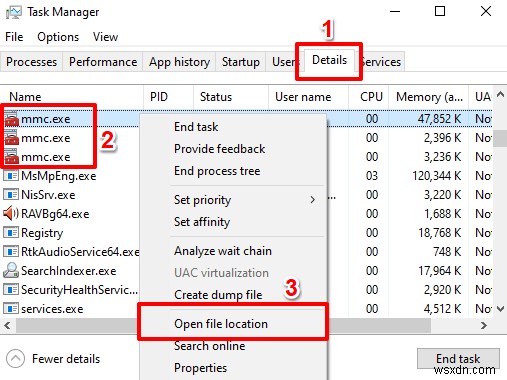Click the MsMpEng.exe process icon
The height and width of the screenshot is (380, 507).
11,176
